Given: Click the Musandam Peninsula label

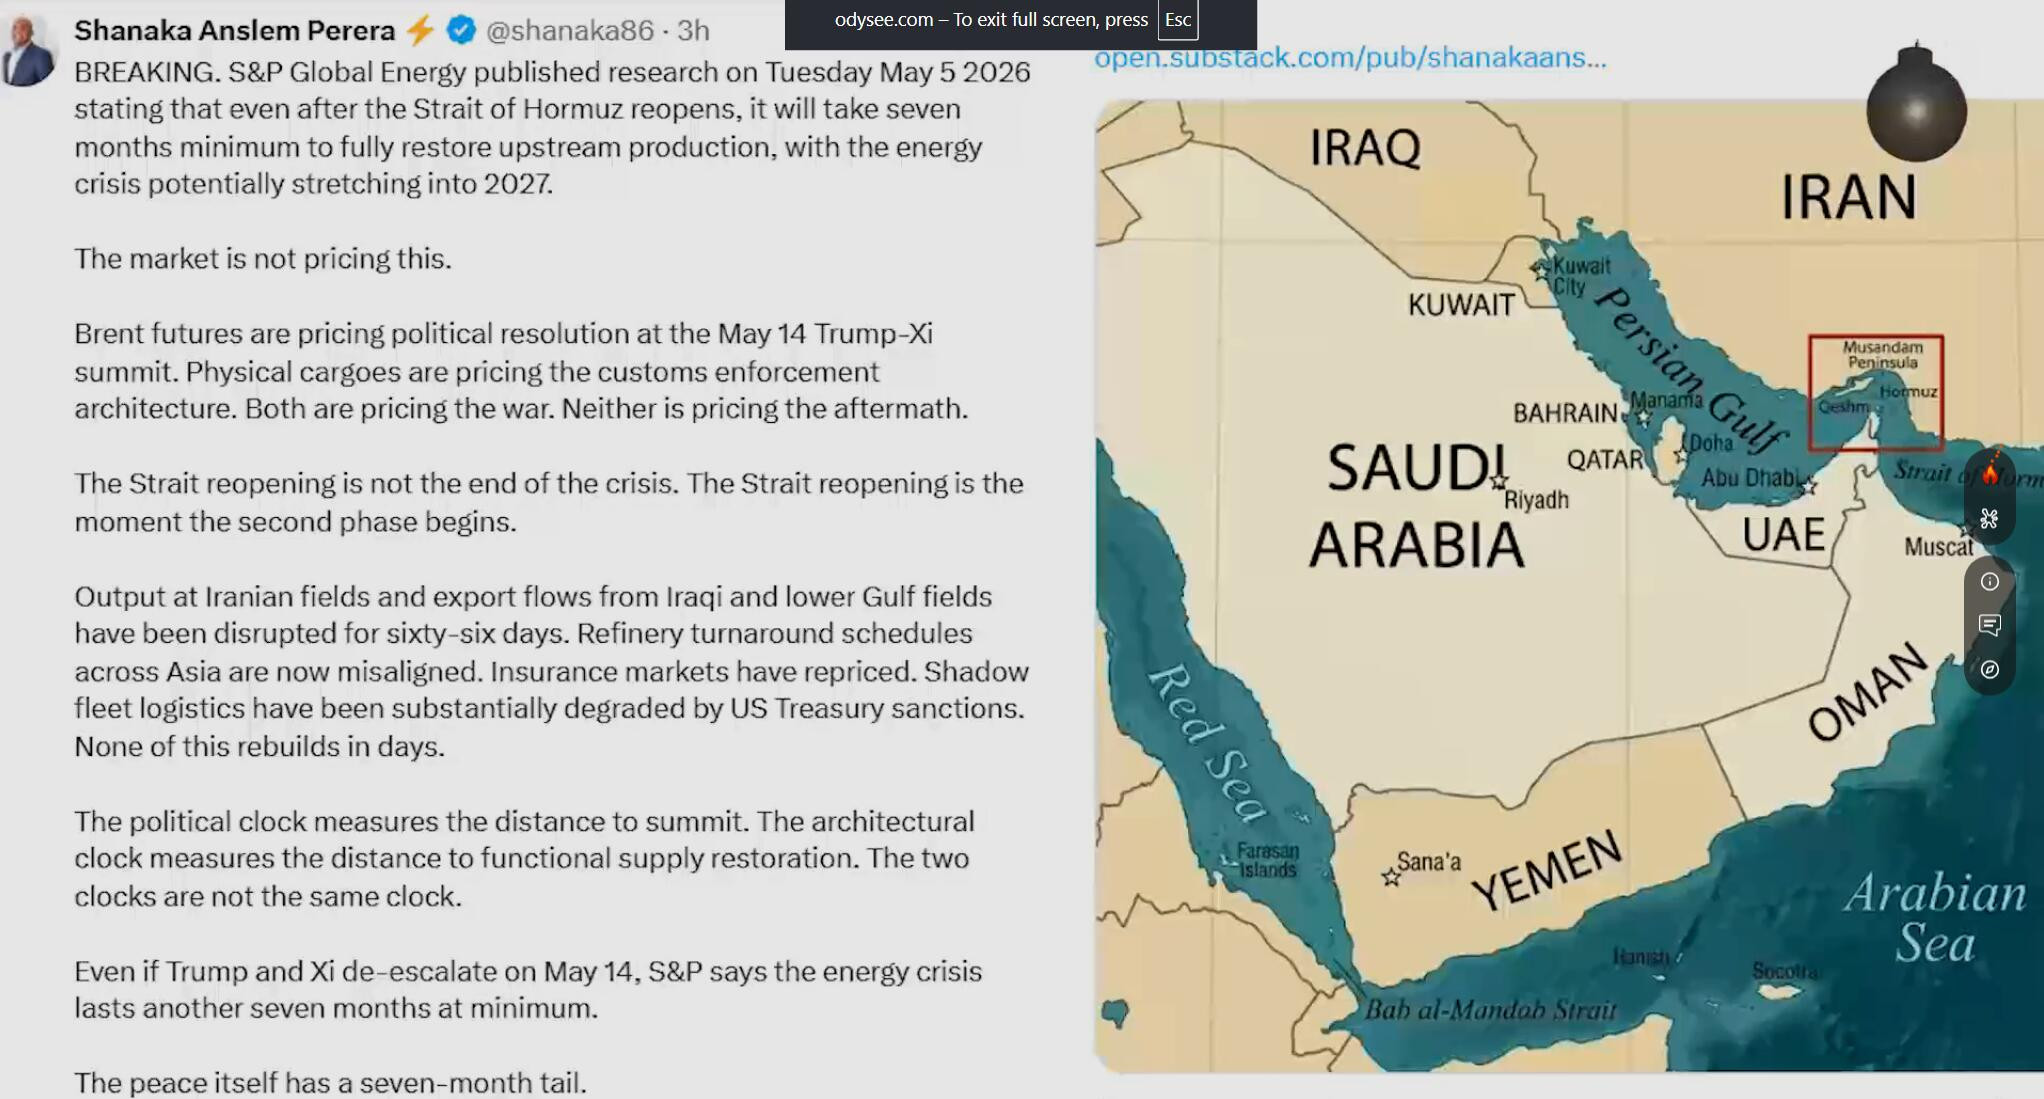Looking at the screenshot, I should tap(1882, 355).
